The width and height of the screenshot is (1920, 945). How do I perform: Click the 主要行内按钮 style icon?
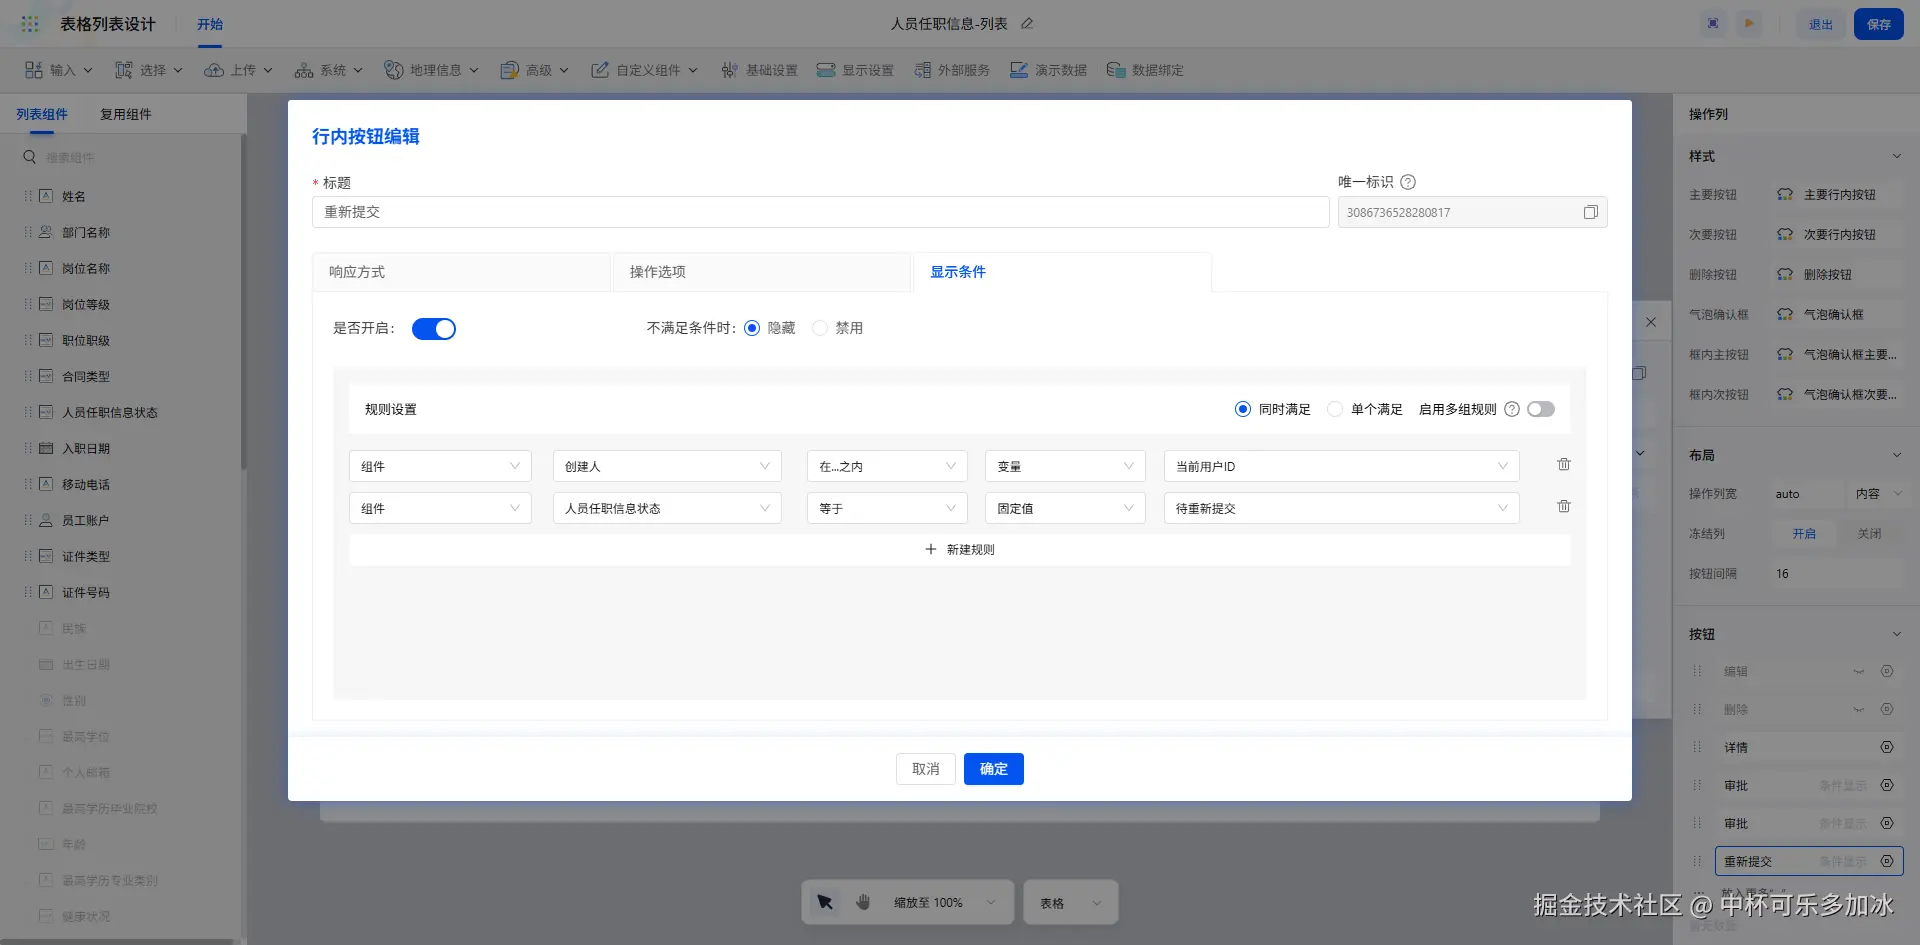pyautogui.click(x=1785, y=195)
